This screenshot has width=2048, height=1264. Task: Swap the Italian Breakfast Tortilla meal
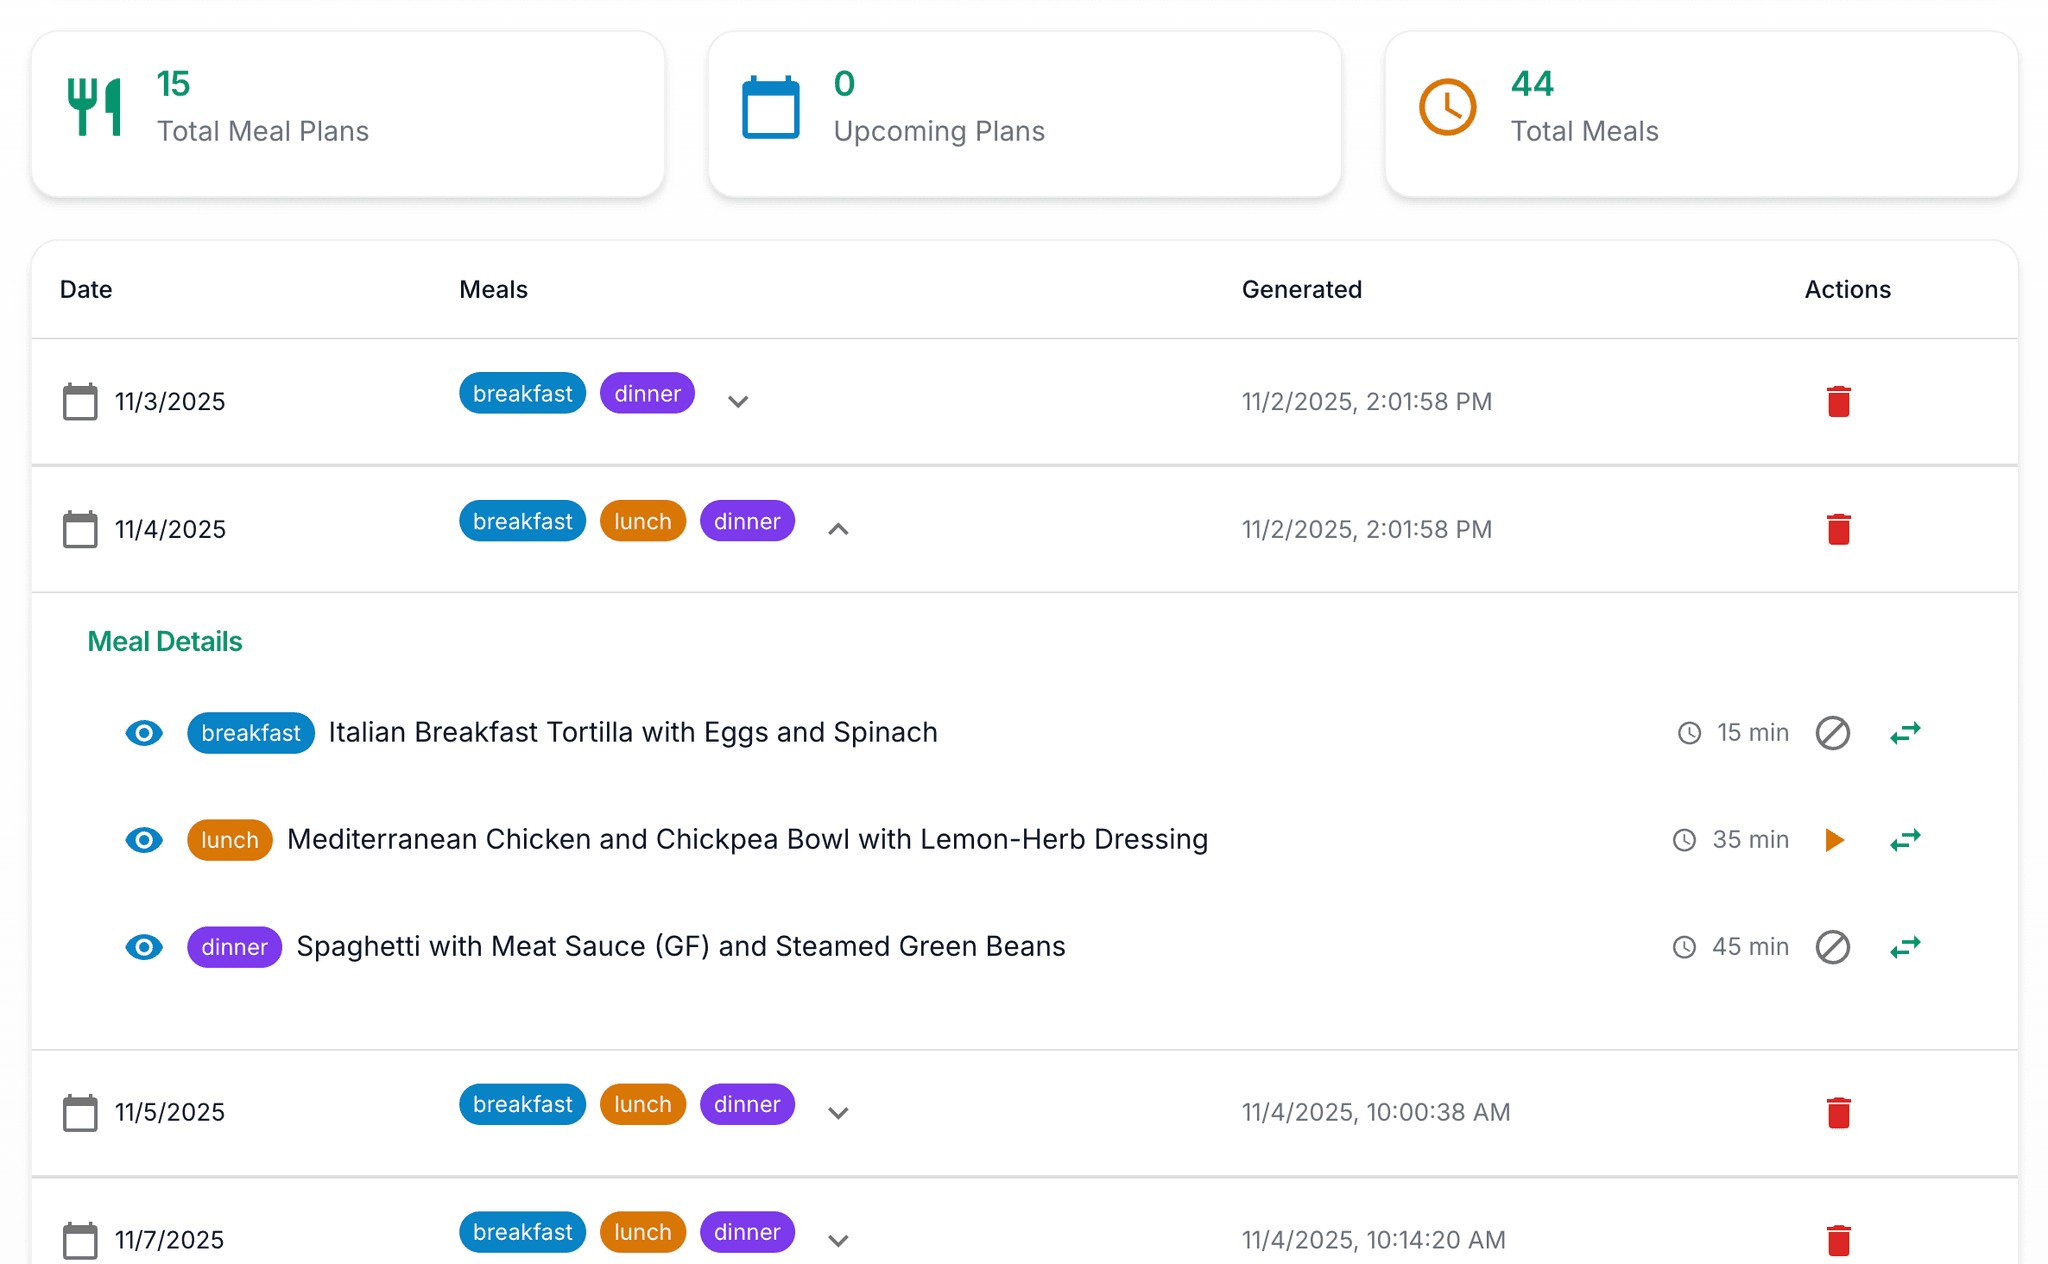click(1905, 732)
